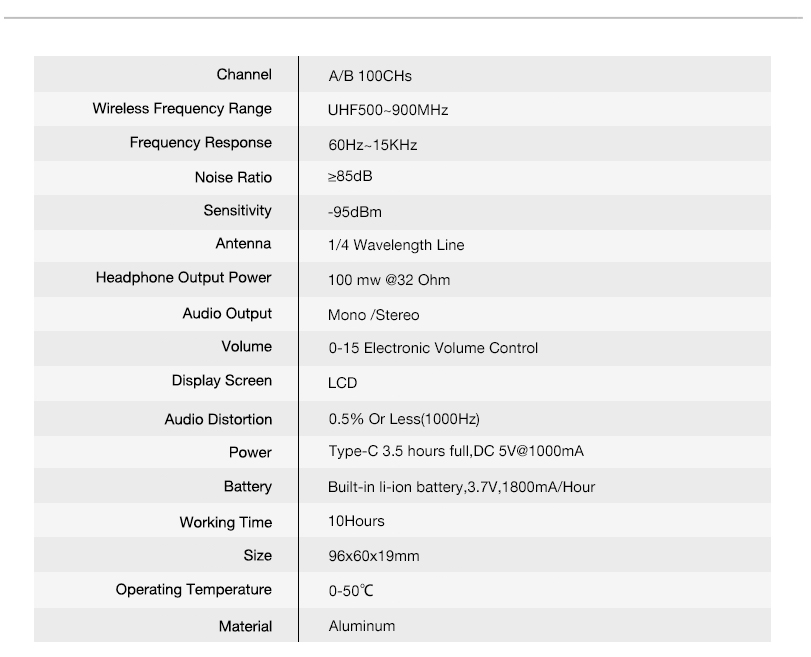Screen dimensions: 811x657
Task: Click the Wireless Frequency Range label
Action: (182, 109)
